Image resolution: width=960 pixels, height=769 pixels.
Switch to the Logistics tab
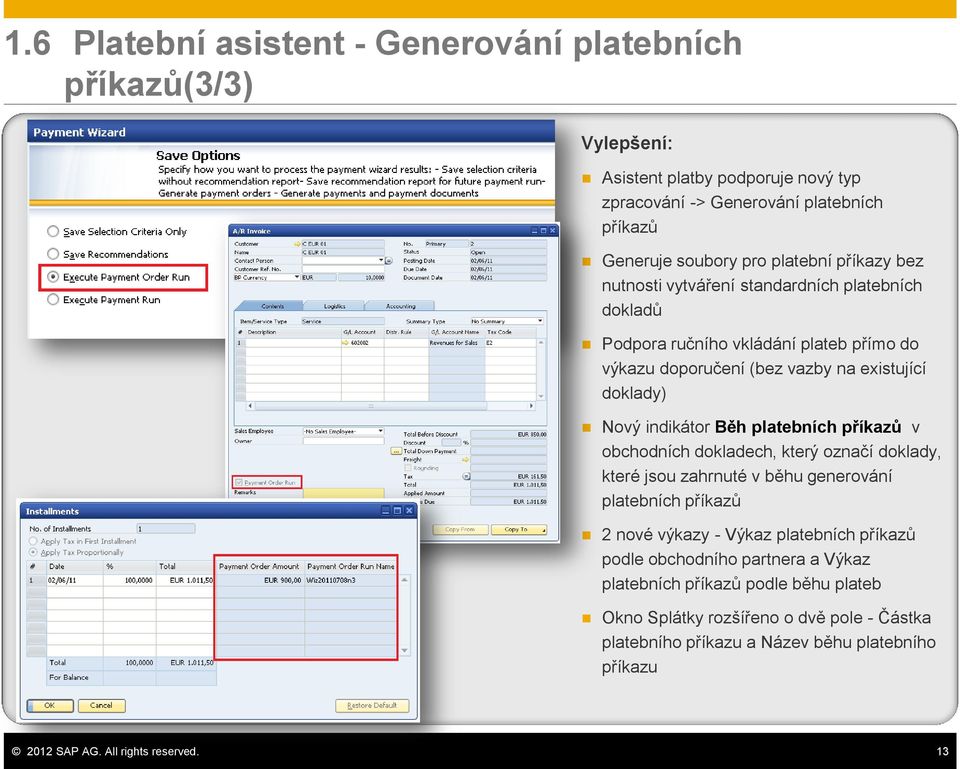coord(334,306)
